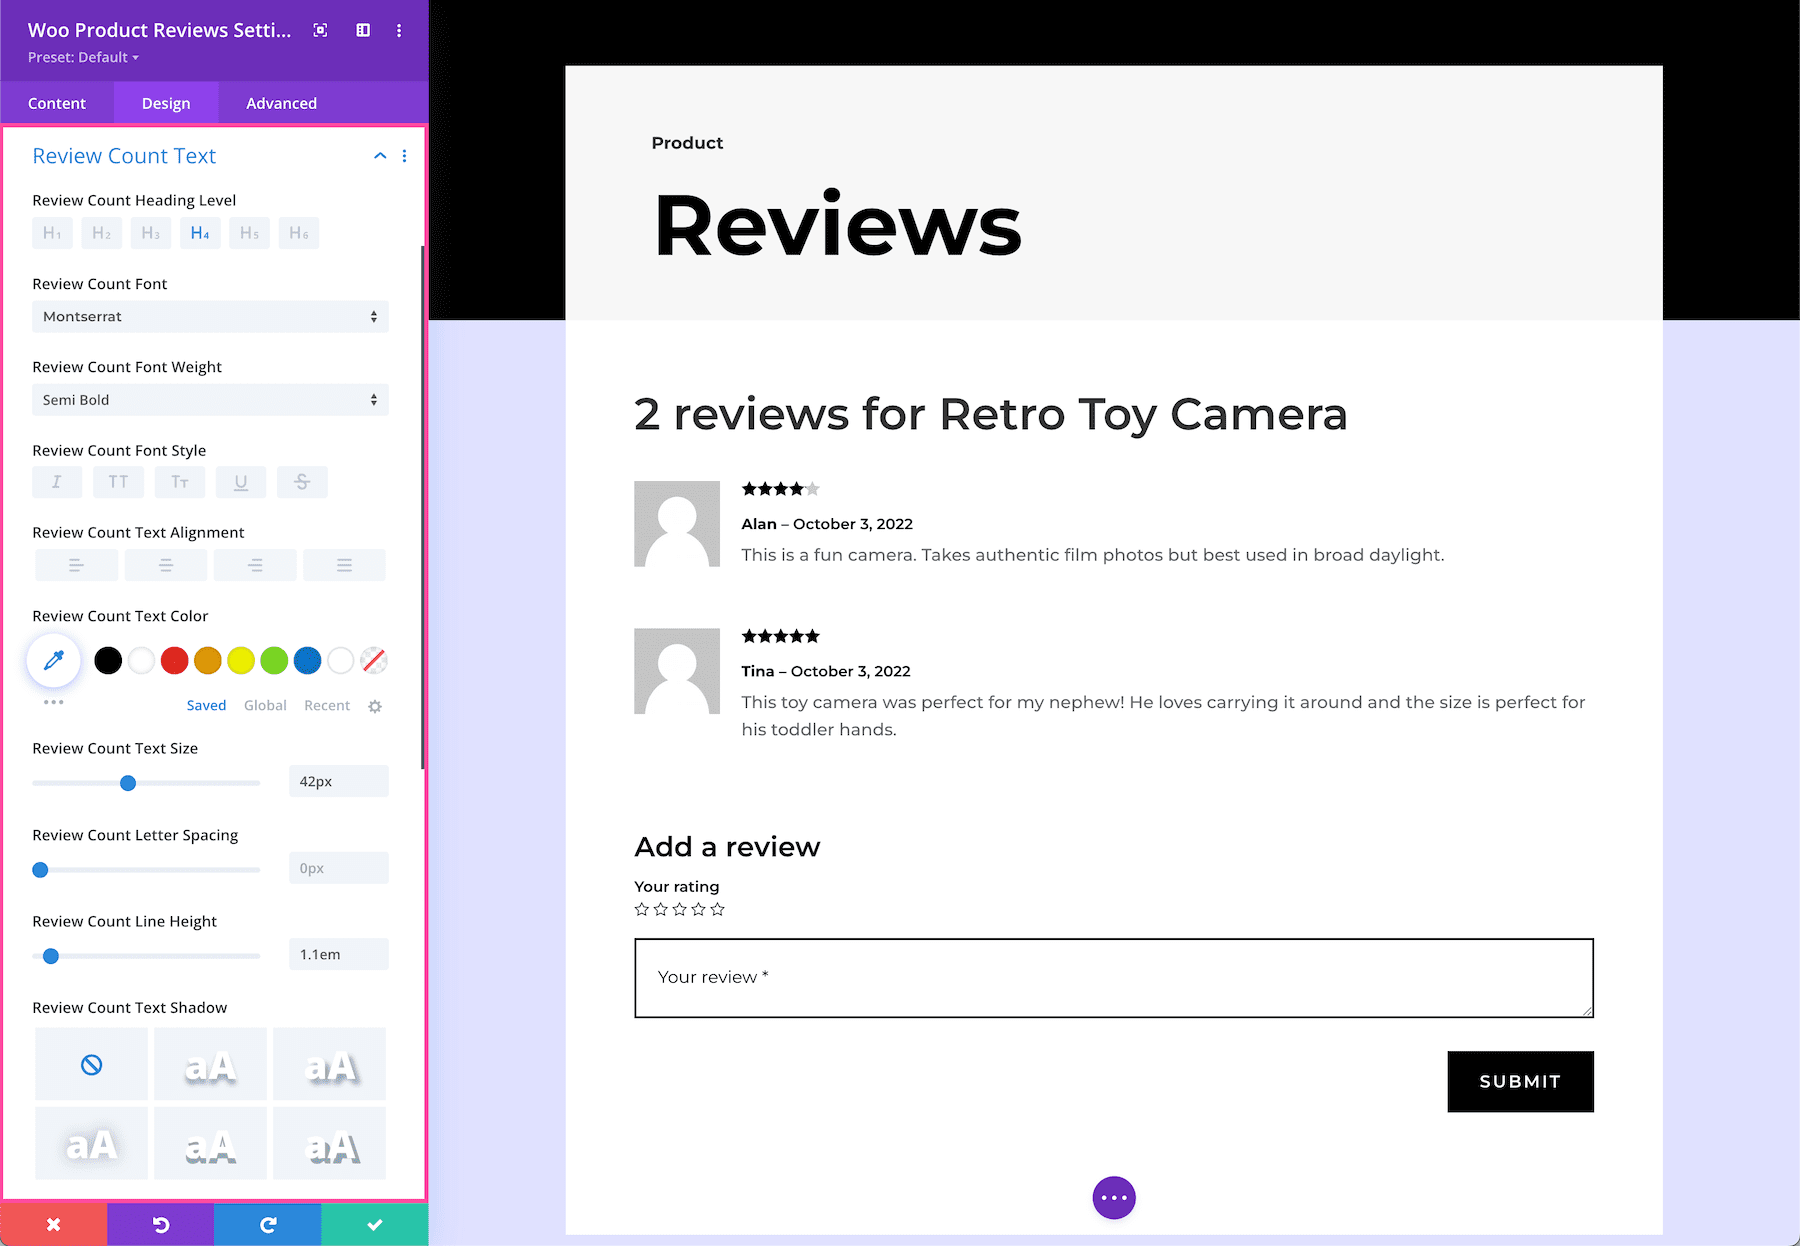Viewport: 1800px width, 1246px height.
Task: Apply underline style to review count text
Action: (240, 482)
